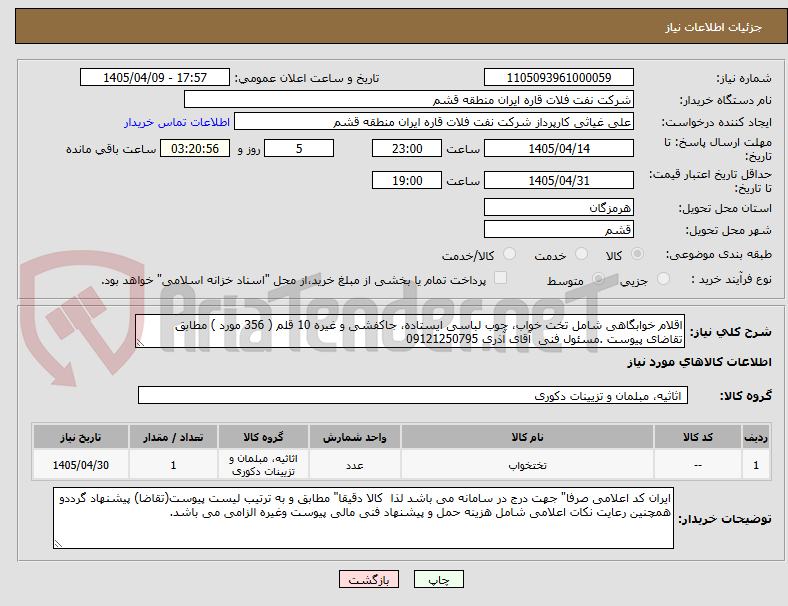This screenshot has width=788, height=606.
Task: Click delivery province field هرمزگان
Action: [x=558, y=207]
